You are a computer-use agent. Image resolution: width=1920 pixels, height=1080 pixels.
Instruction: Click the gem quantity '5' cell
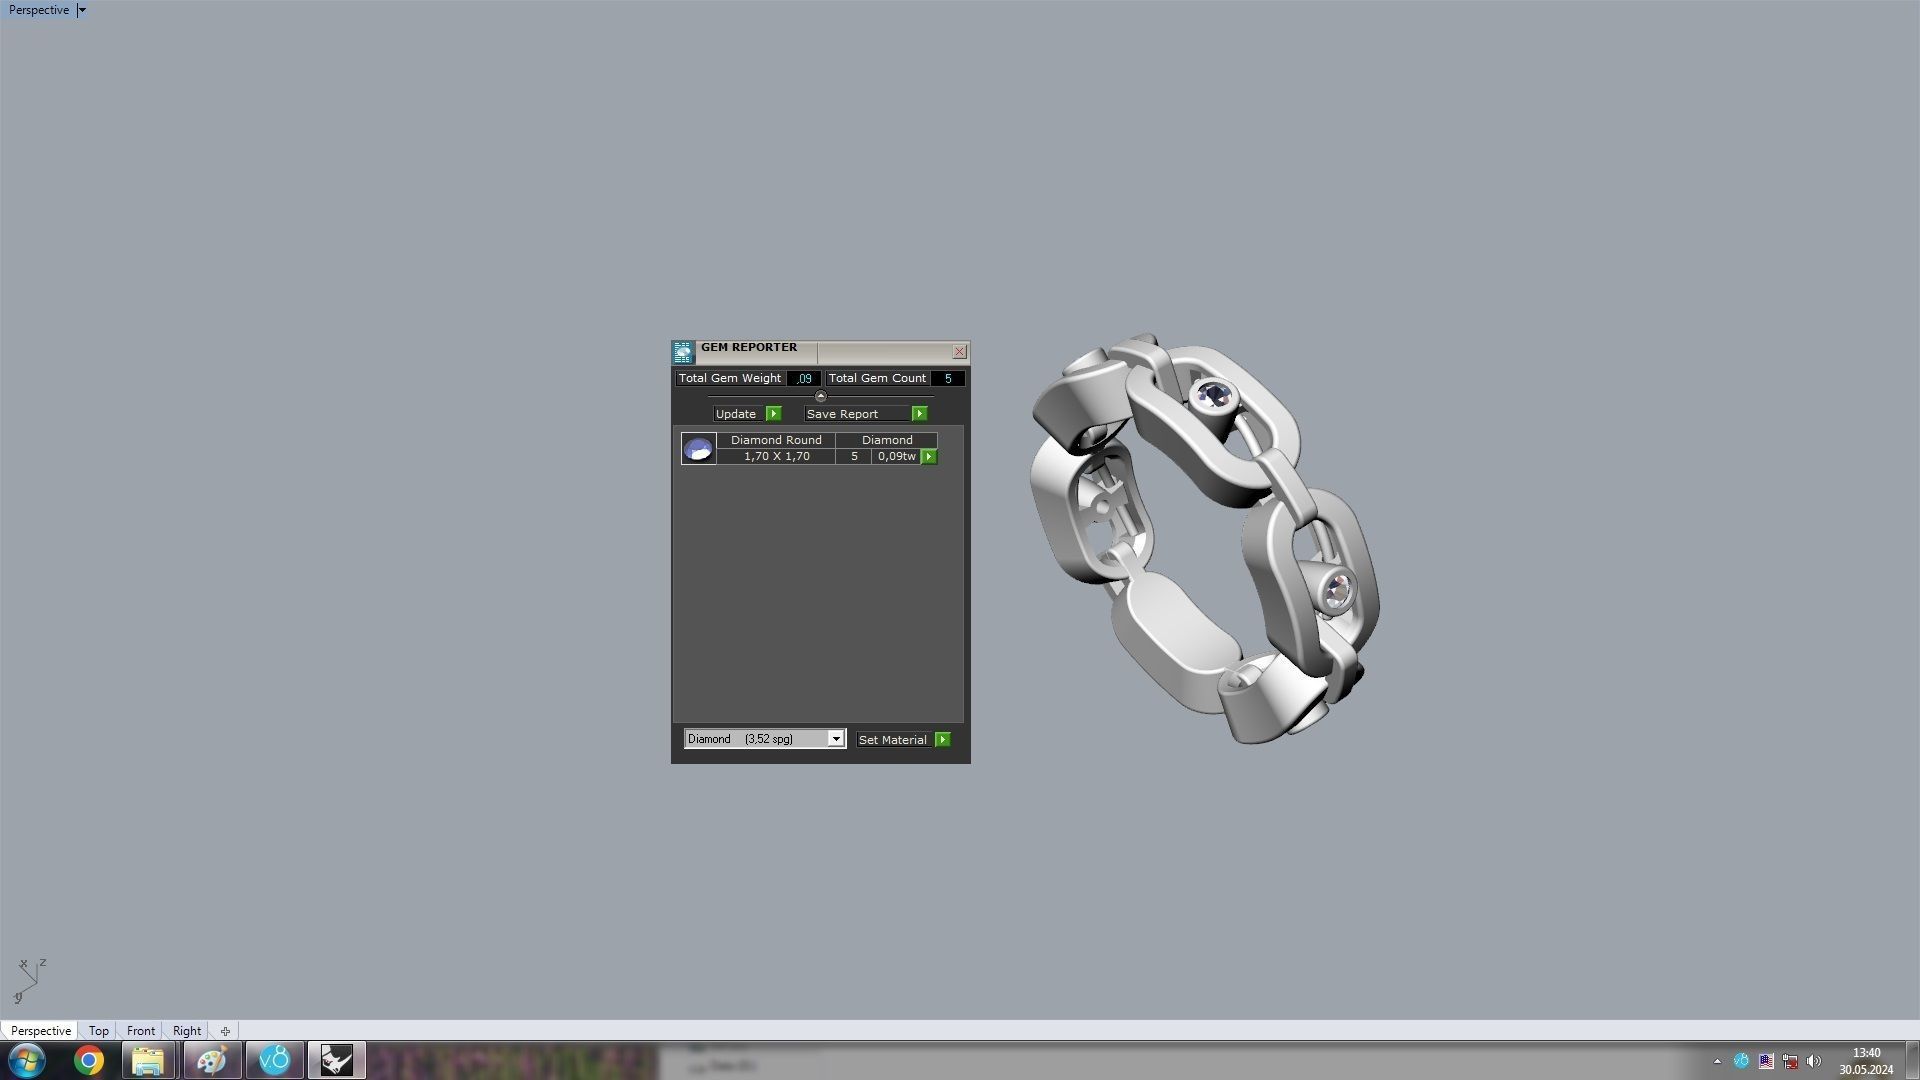tap(854, 456)
